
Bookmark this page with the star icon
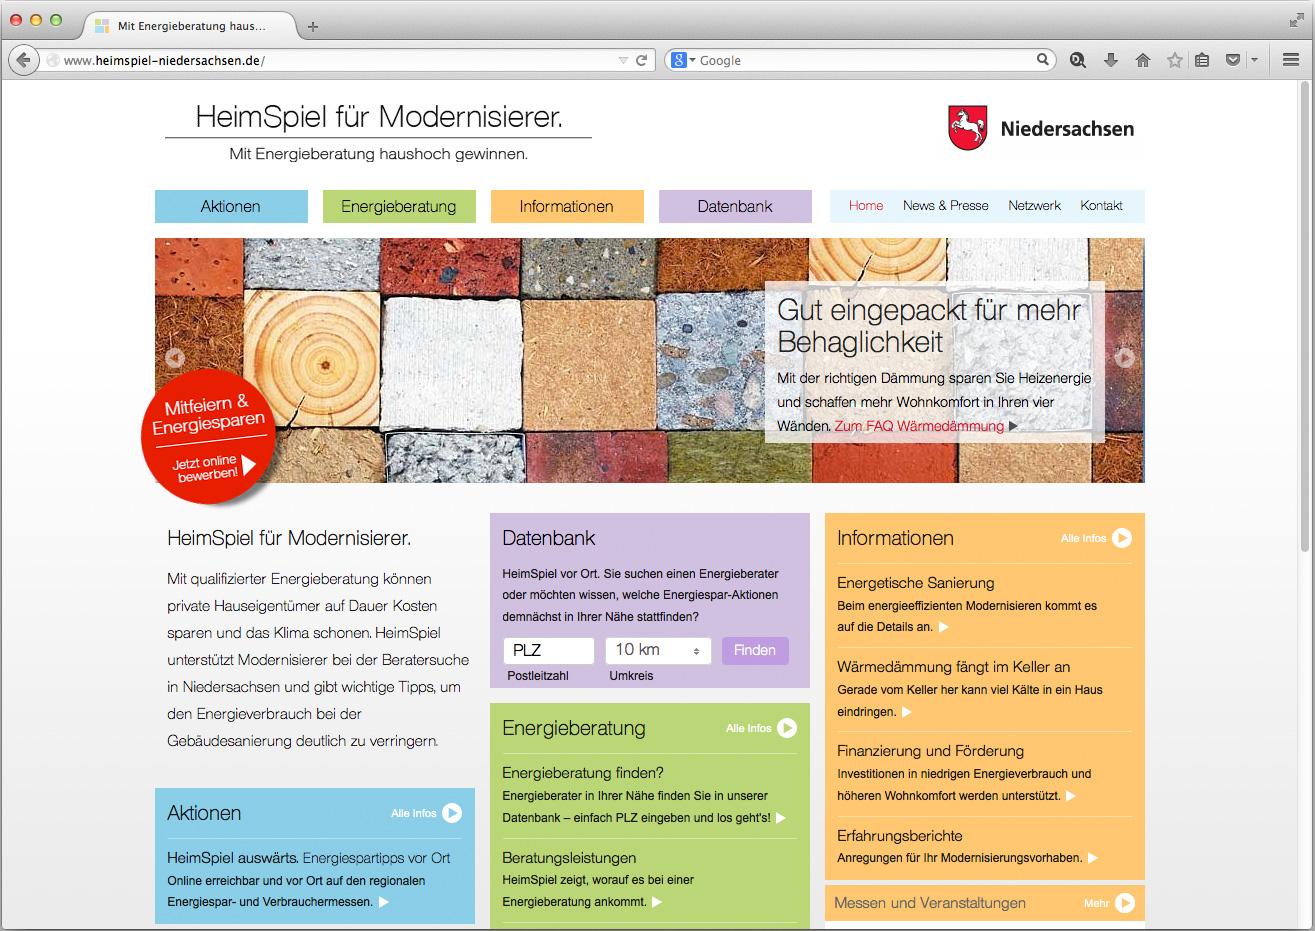tap(1174, 60)
